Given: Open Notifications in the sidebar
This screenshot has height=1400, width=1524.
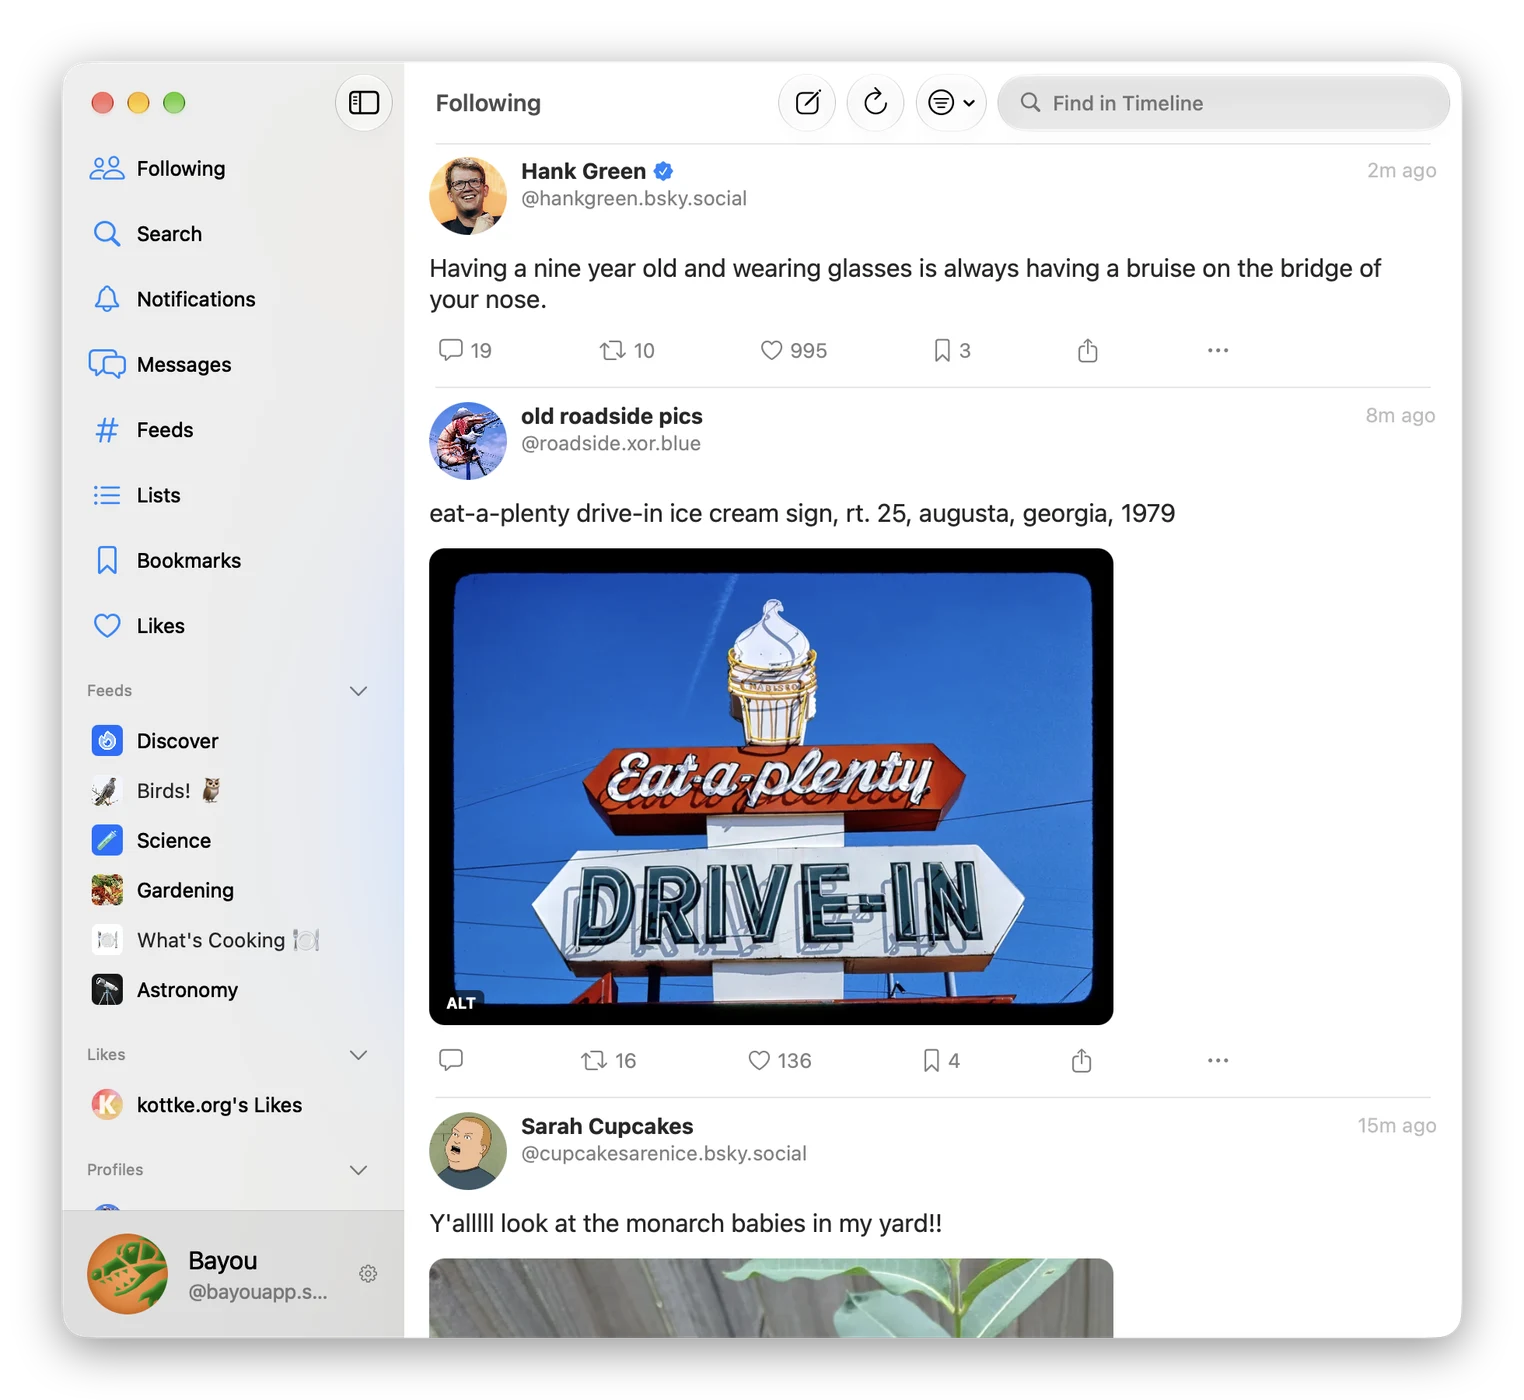Looking at the screenshot, I should tap(173, 299).
